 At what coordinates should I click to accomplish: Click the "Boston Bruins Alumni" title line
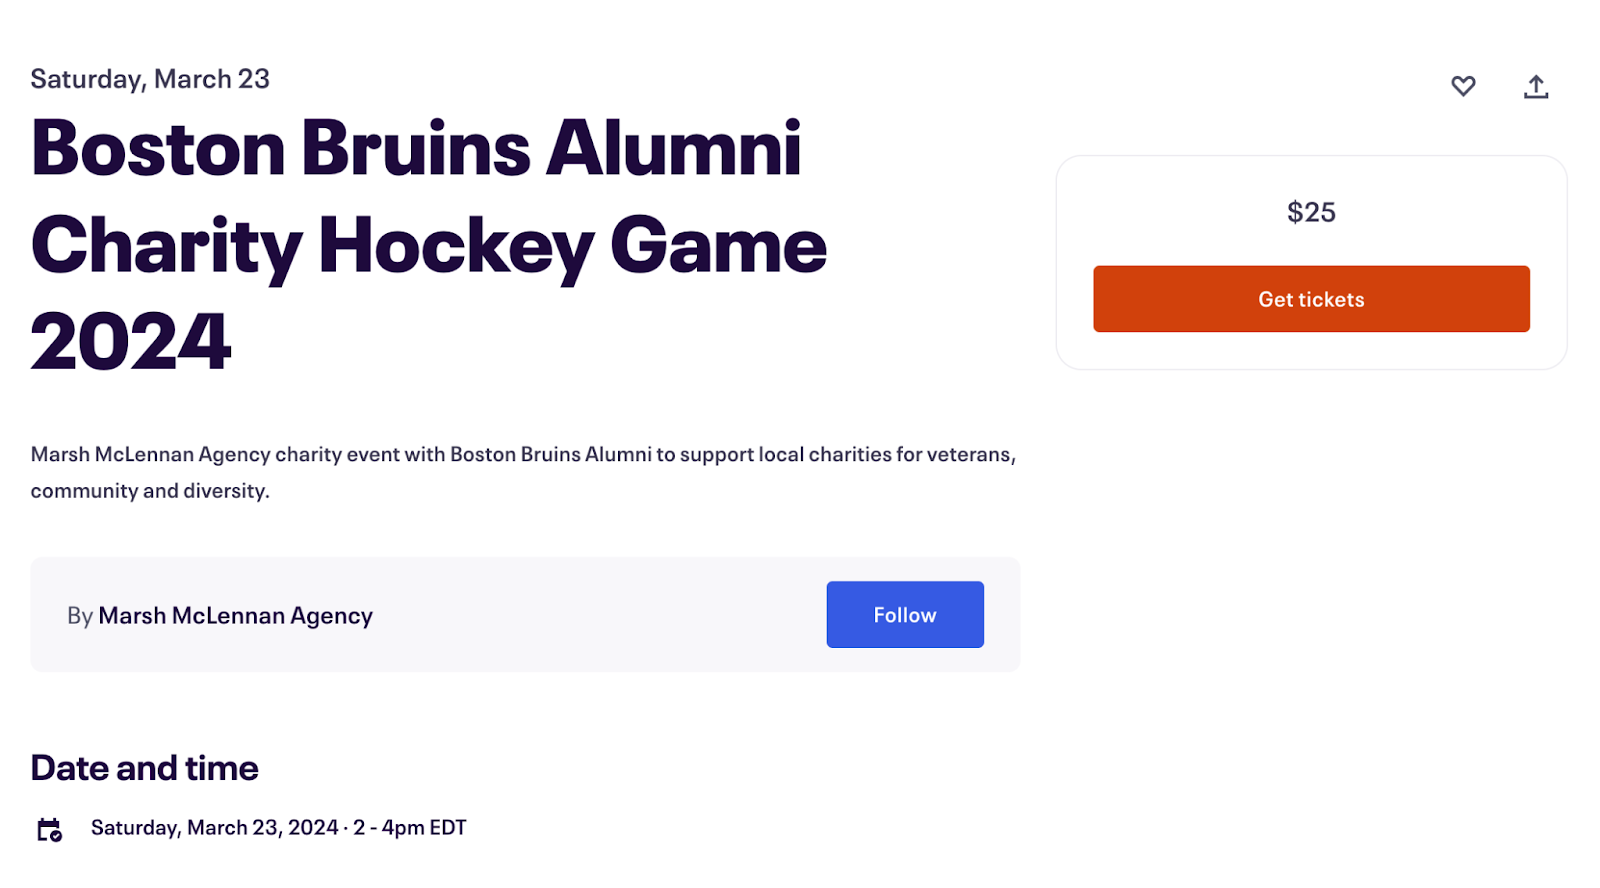[416, 149]
